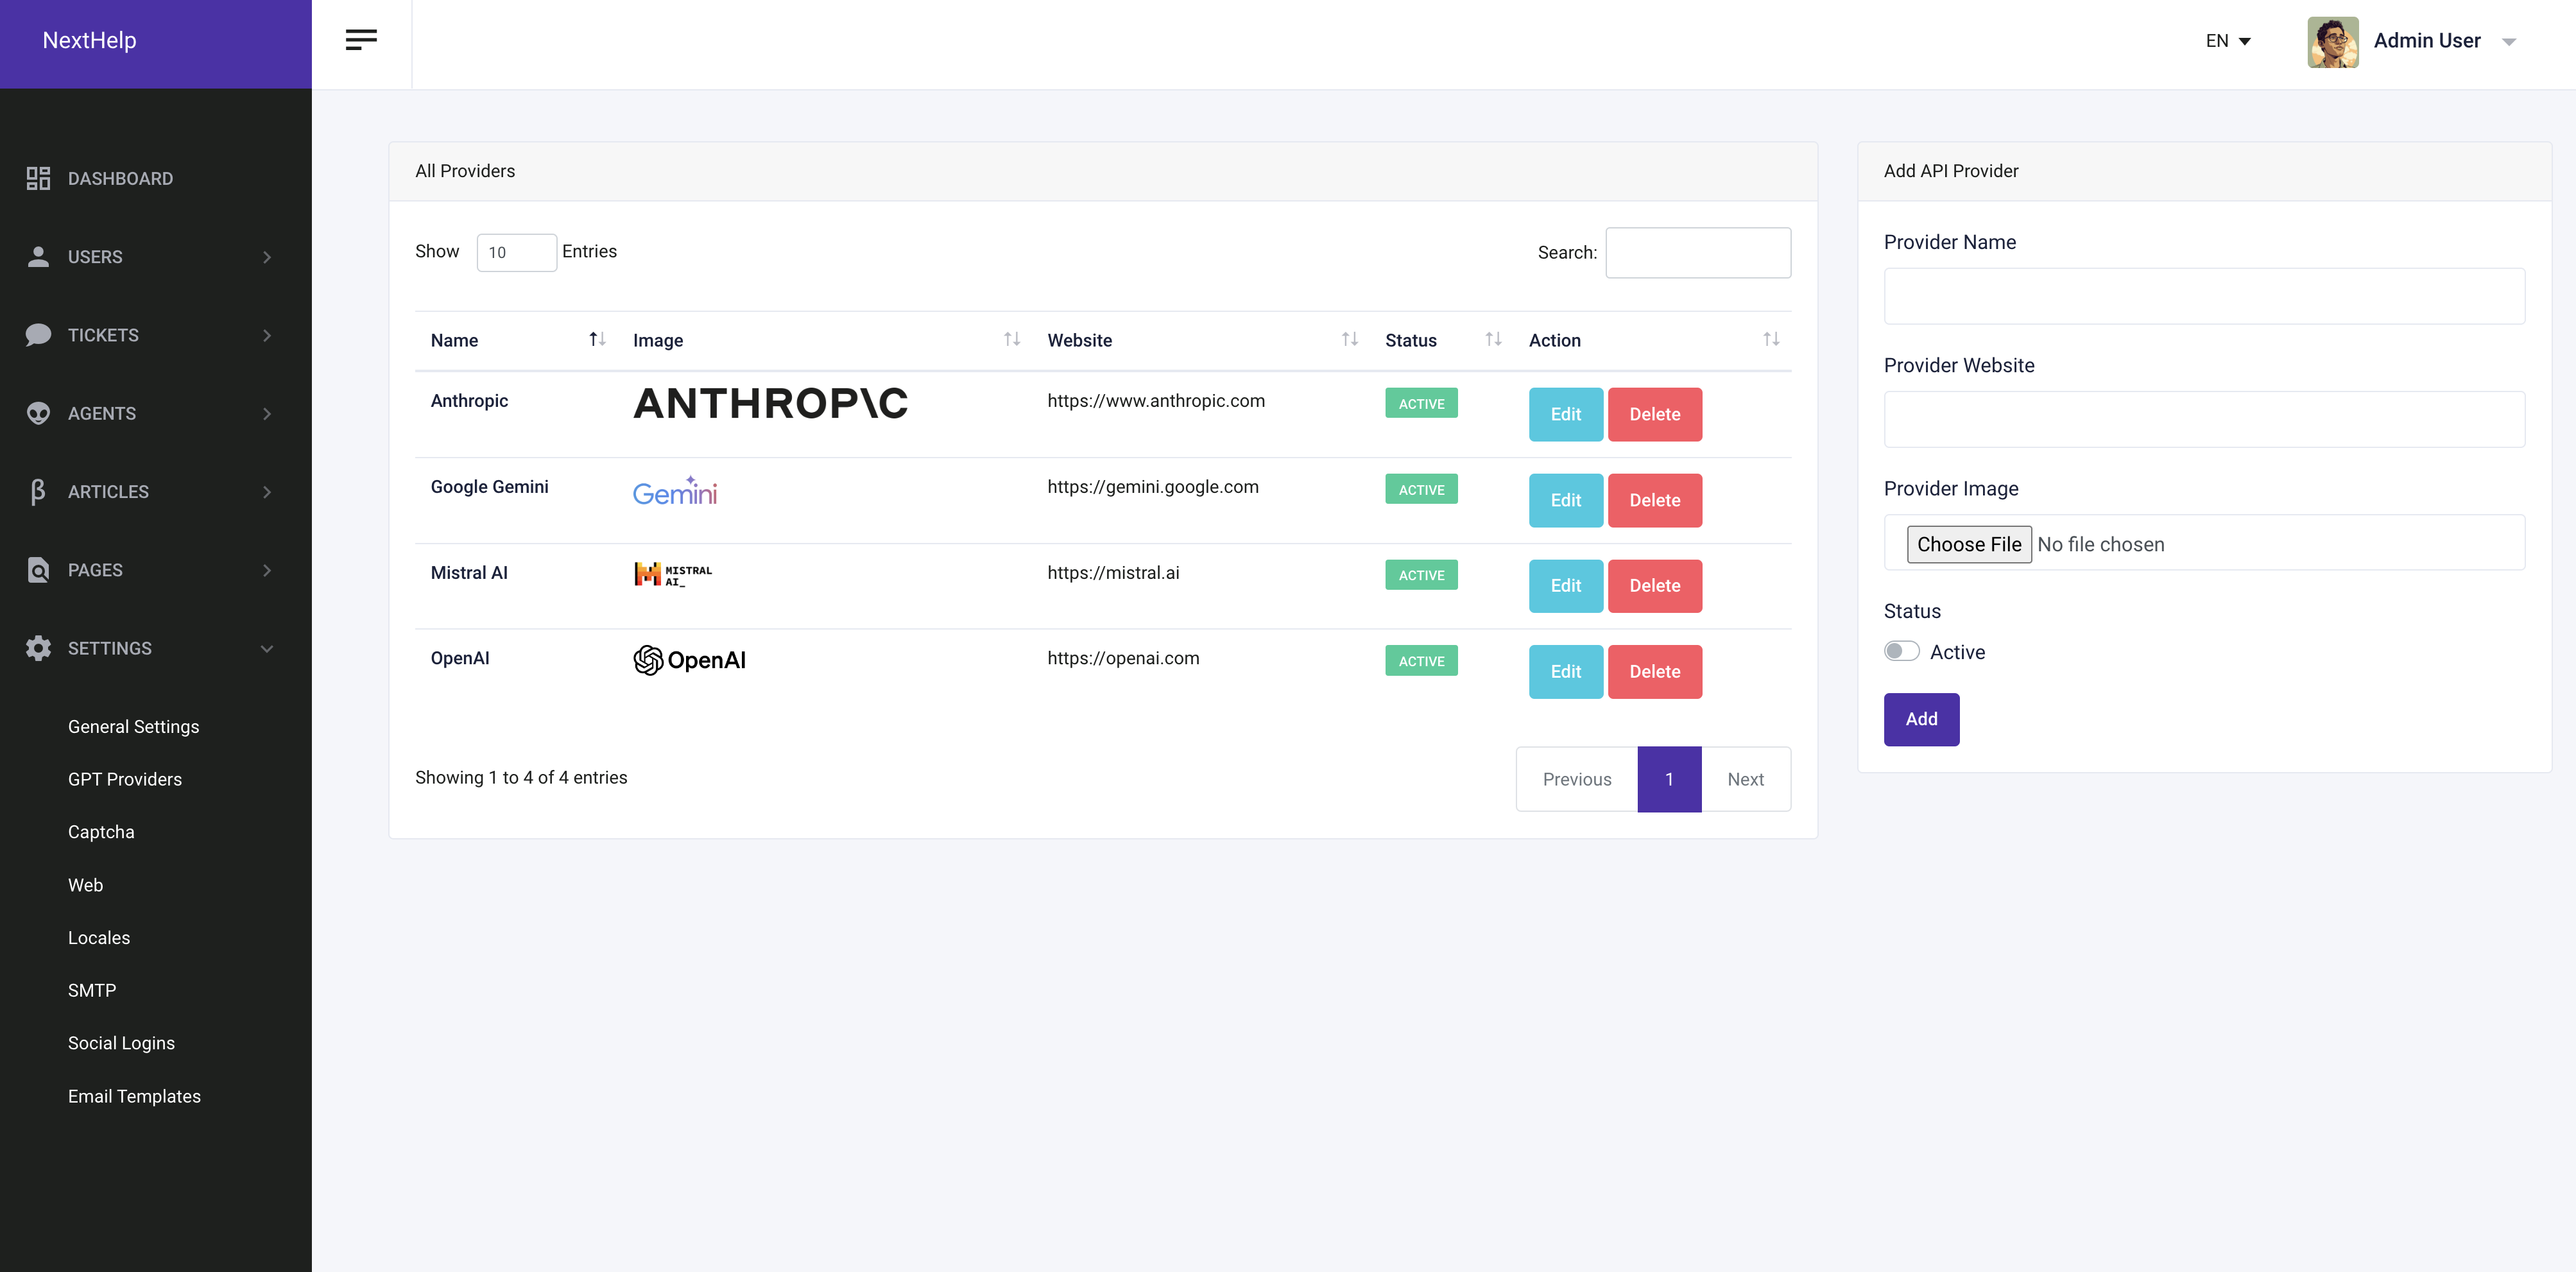This screenshot has width=2576, height=1272.
Task: Expand the Users menu chevron
Action: pos(267,257)
